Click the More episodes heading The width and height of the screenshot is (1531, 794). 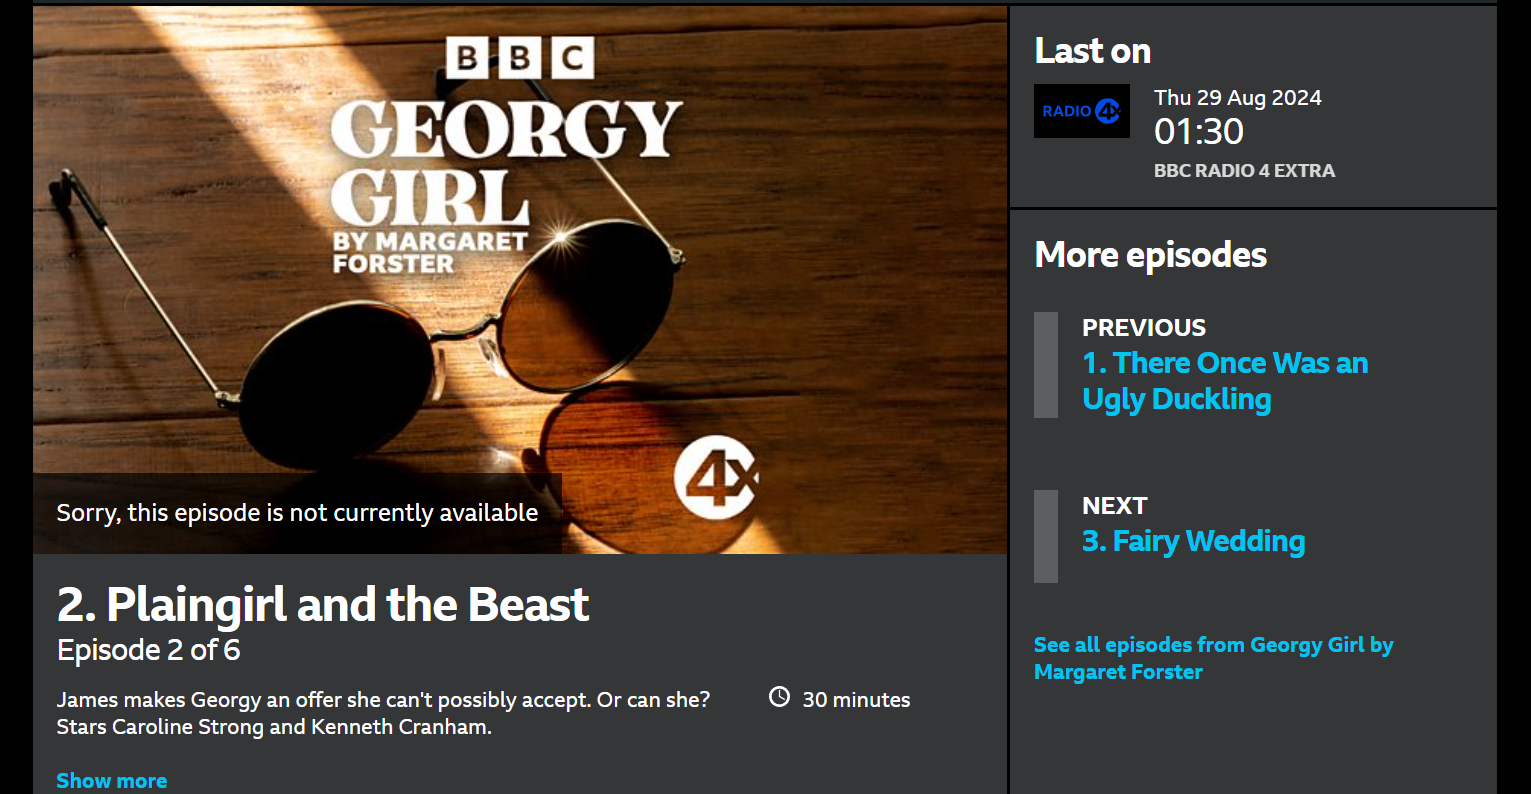click(1151, 255)
